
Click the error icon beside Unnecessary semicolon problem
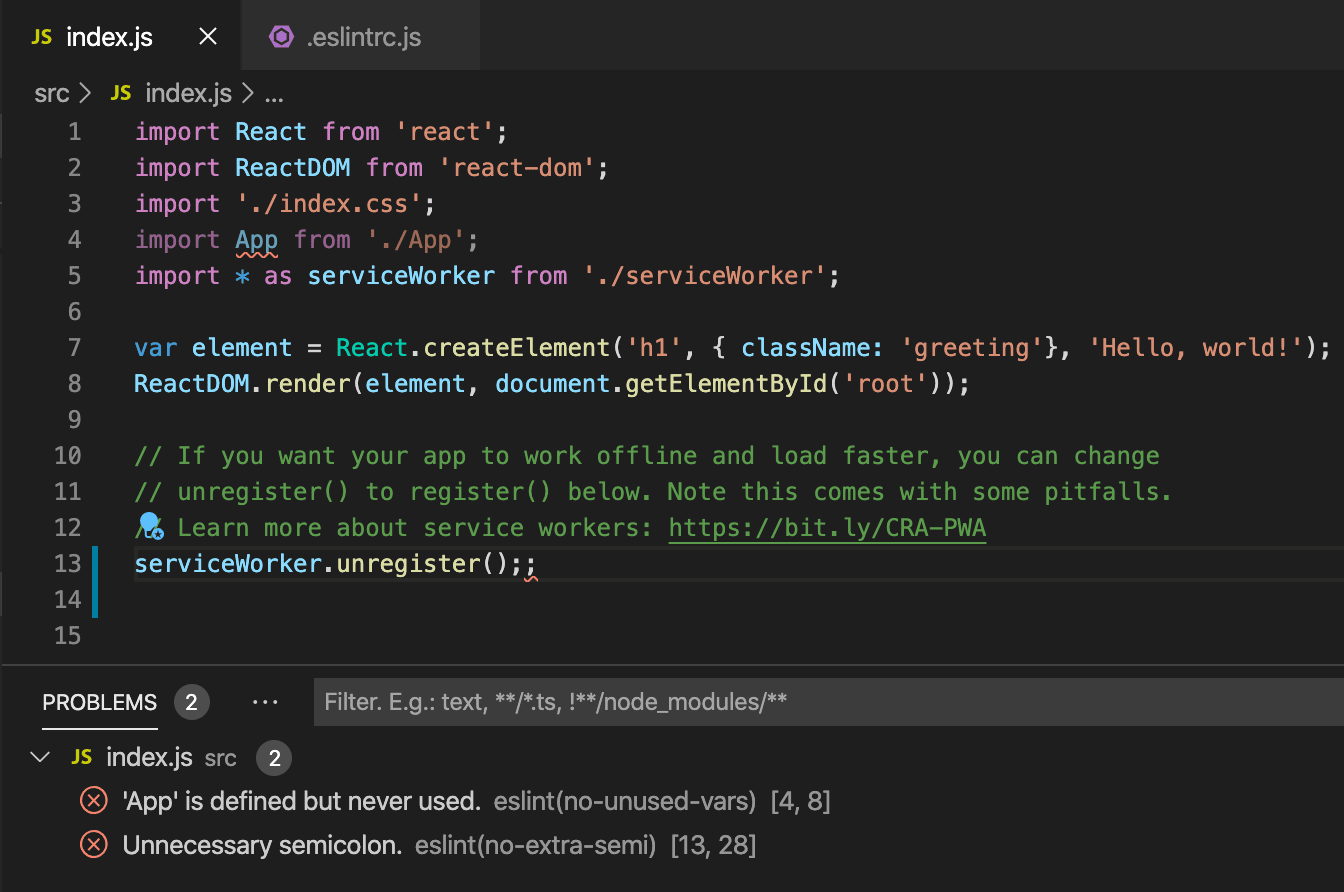(x=93, y=845)
